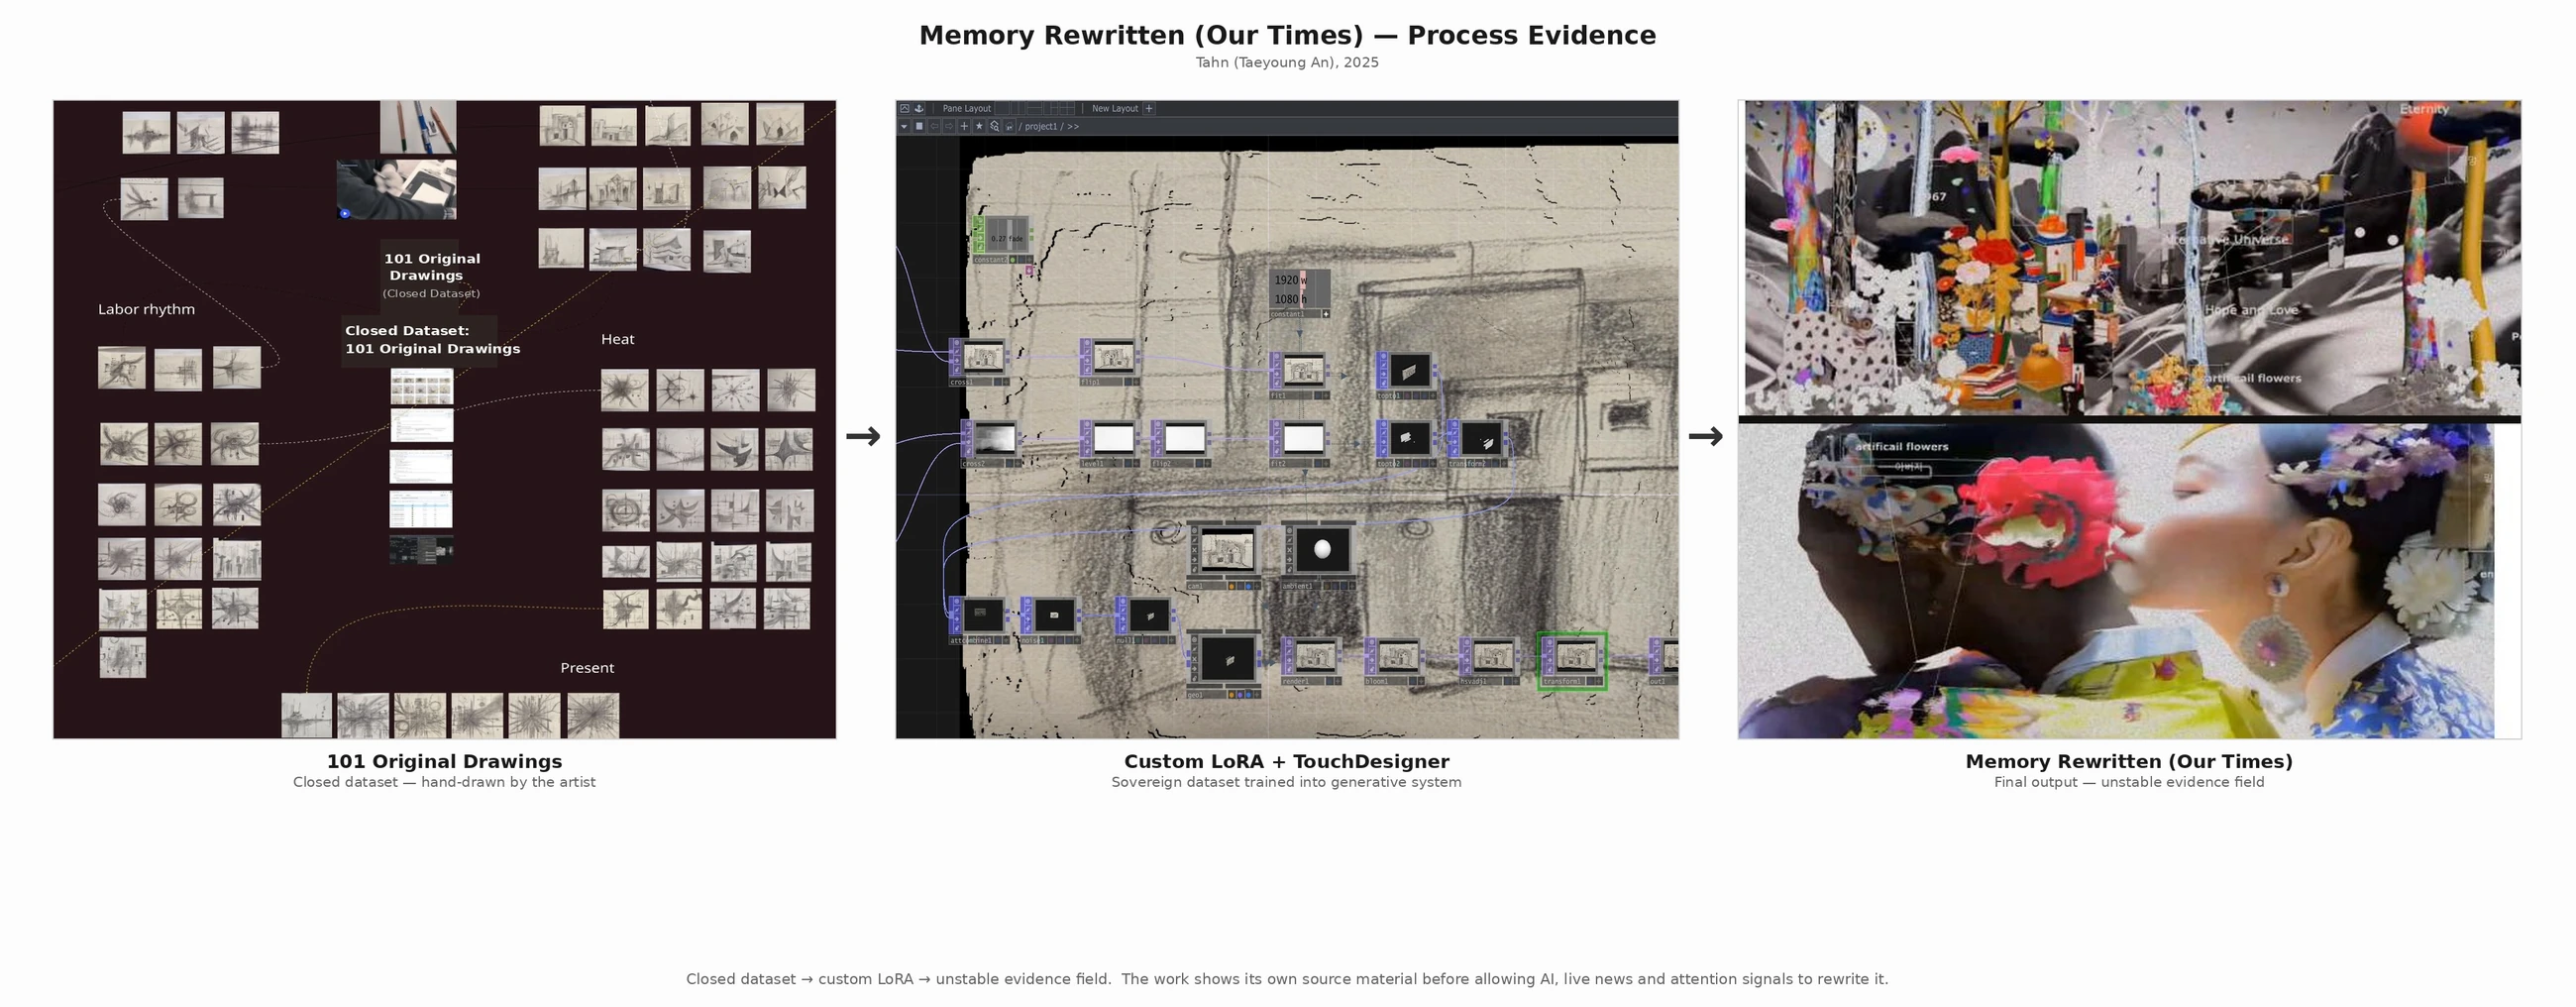The width and height of the screenshot is (2576, 1007).
Task: Click the plus button next to New Layout
Action: click(x=1149, y=109)
